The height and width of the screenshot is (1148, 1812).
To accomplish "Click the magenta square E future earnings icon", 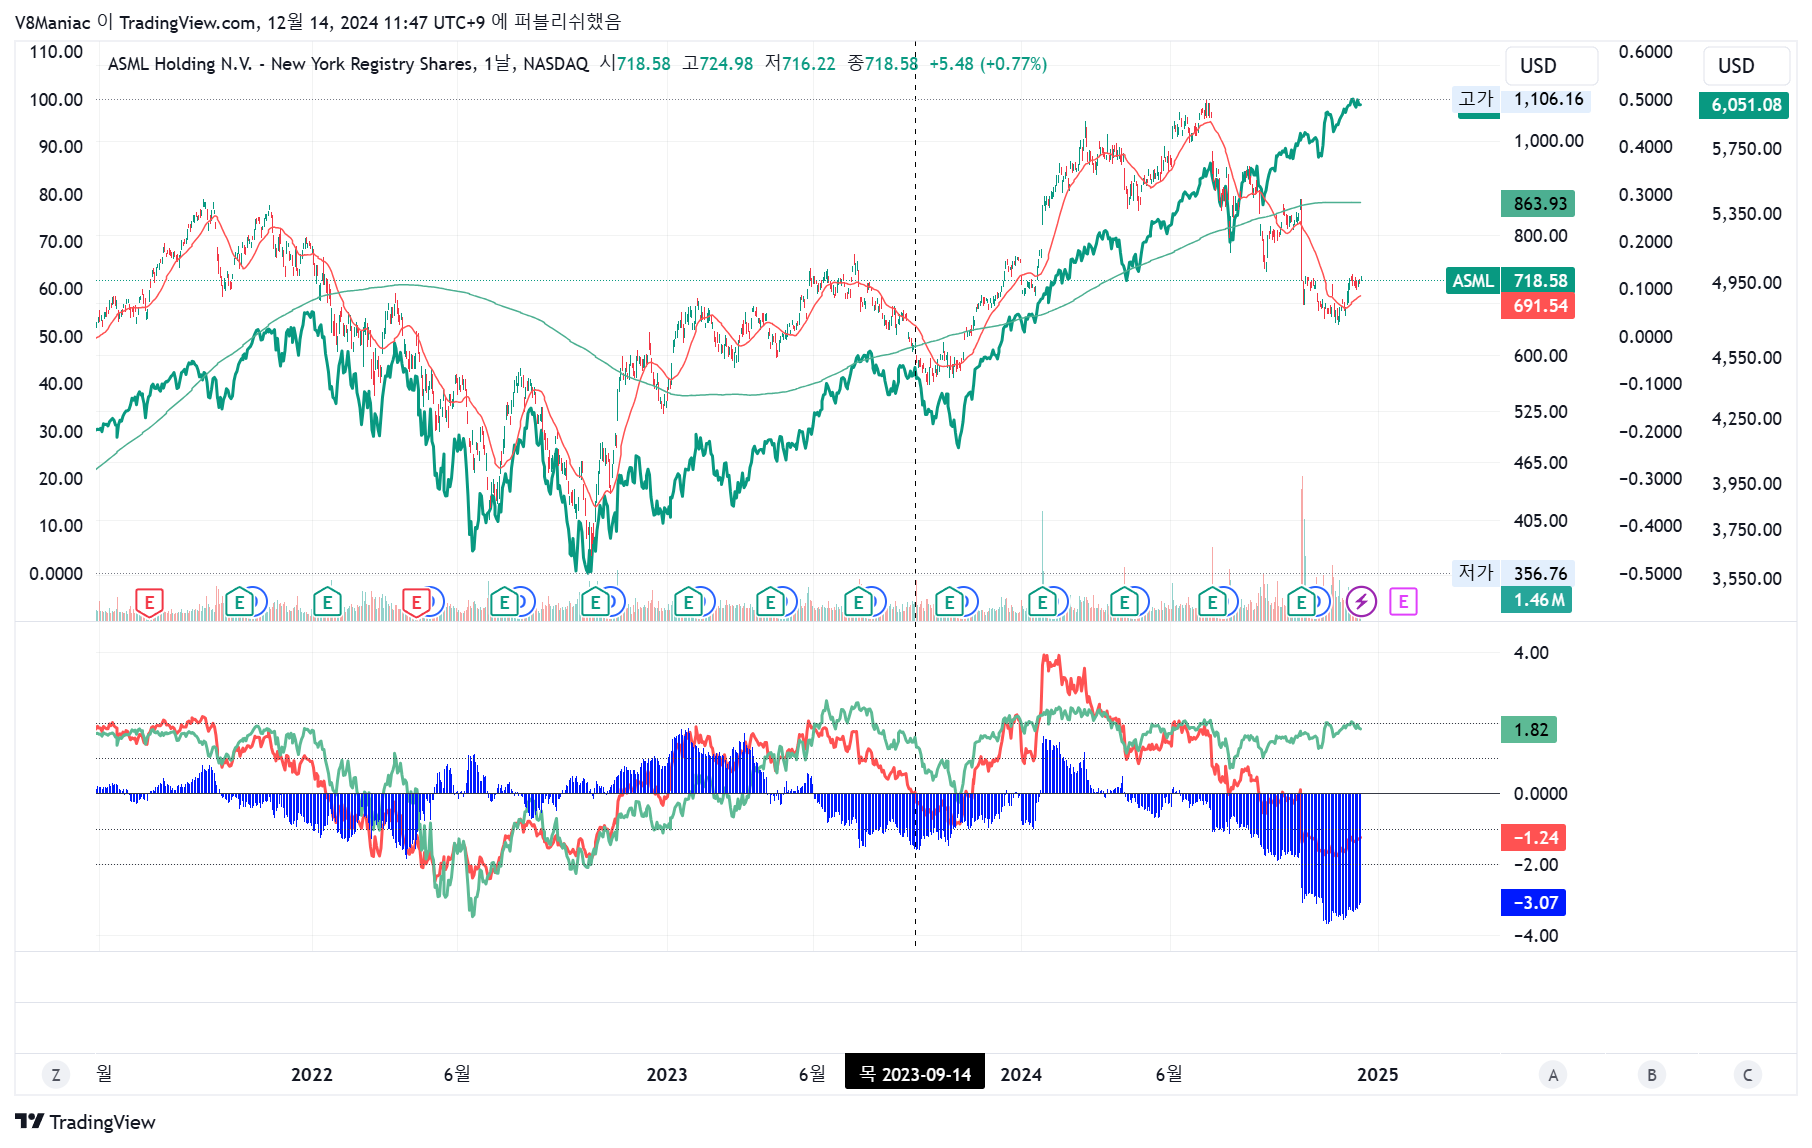I will (1403, 602).
